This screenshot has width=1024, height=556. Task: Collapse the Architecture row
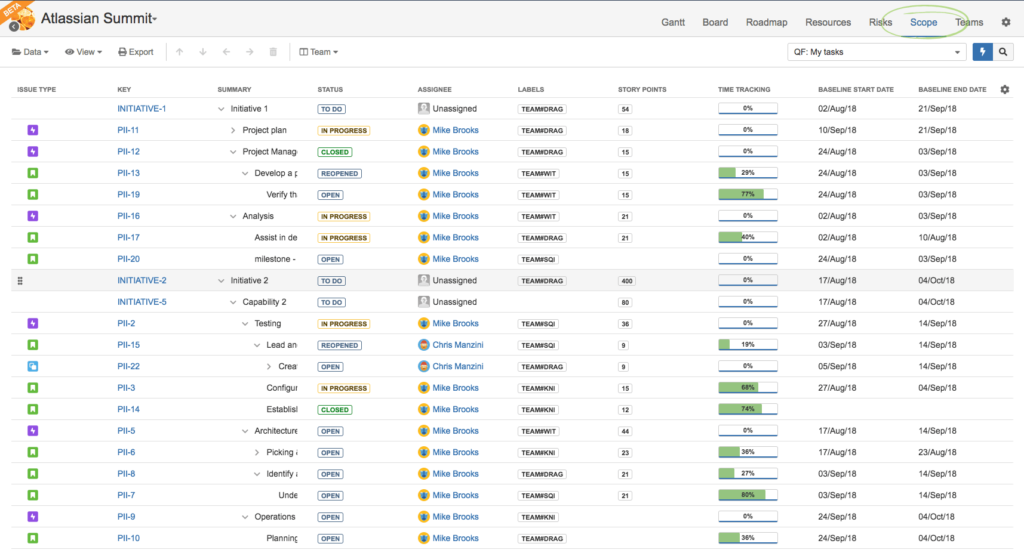245,431
